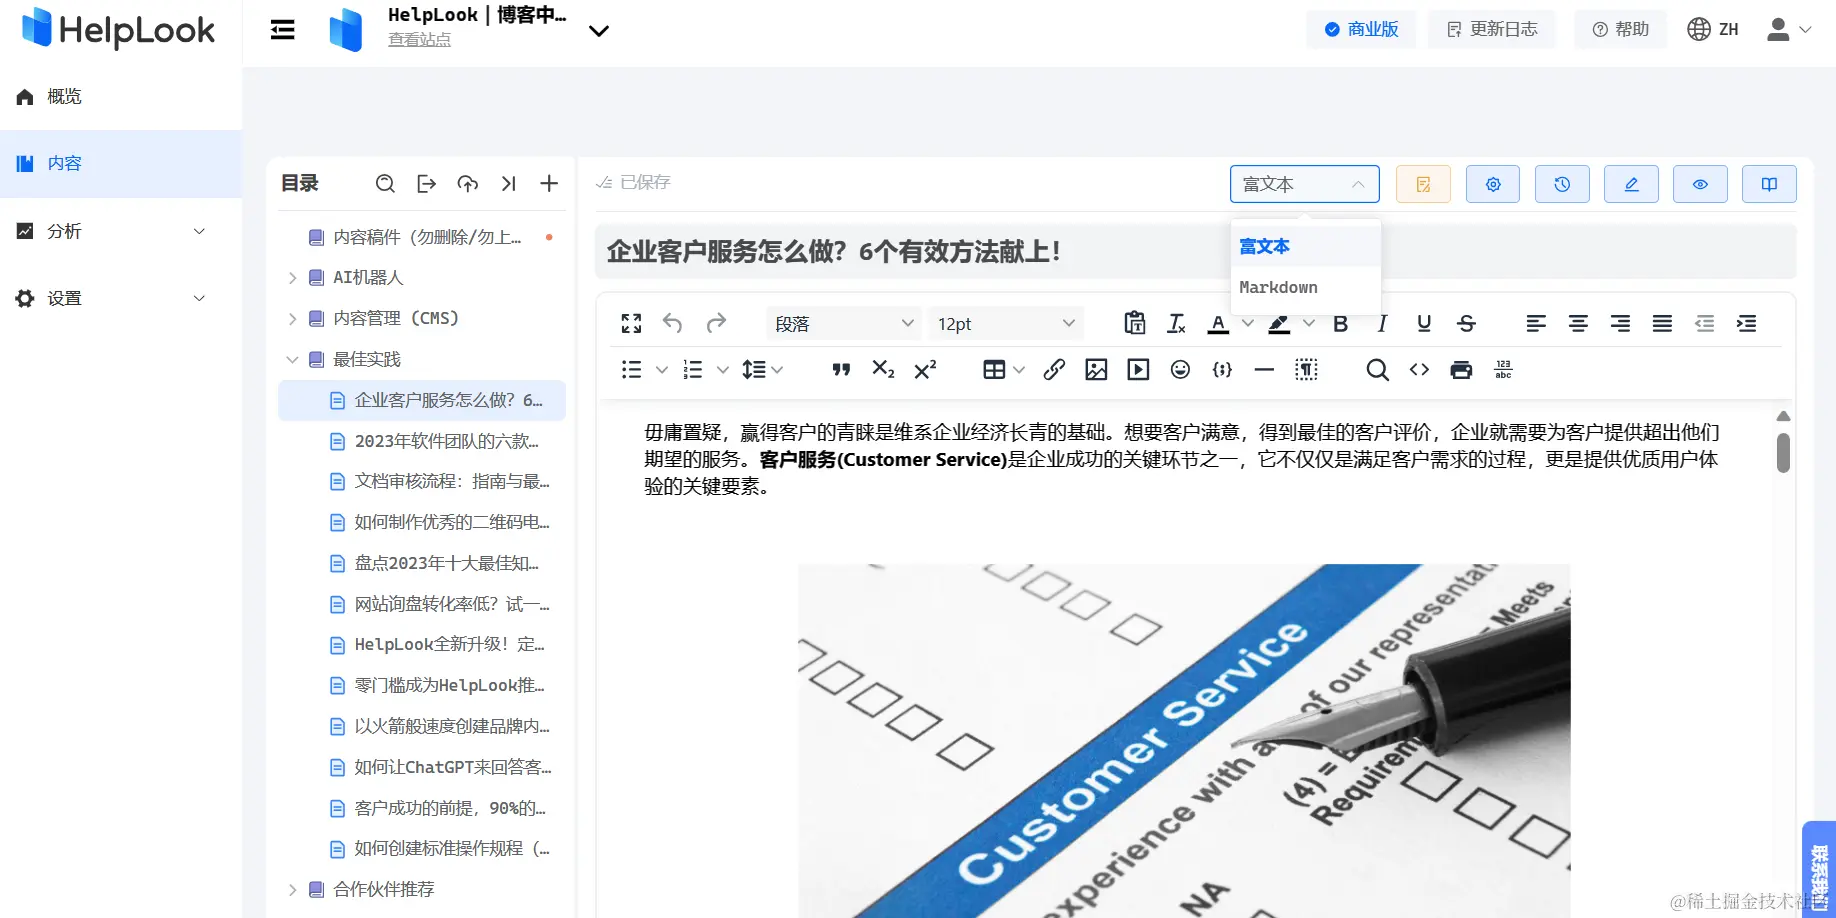This screenshot has height=918, width=1836.
Task: Click the book icon button in top bar
Action: 1769,184
